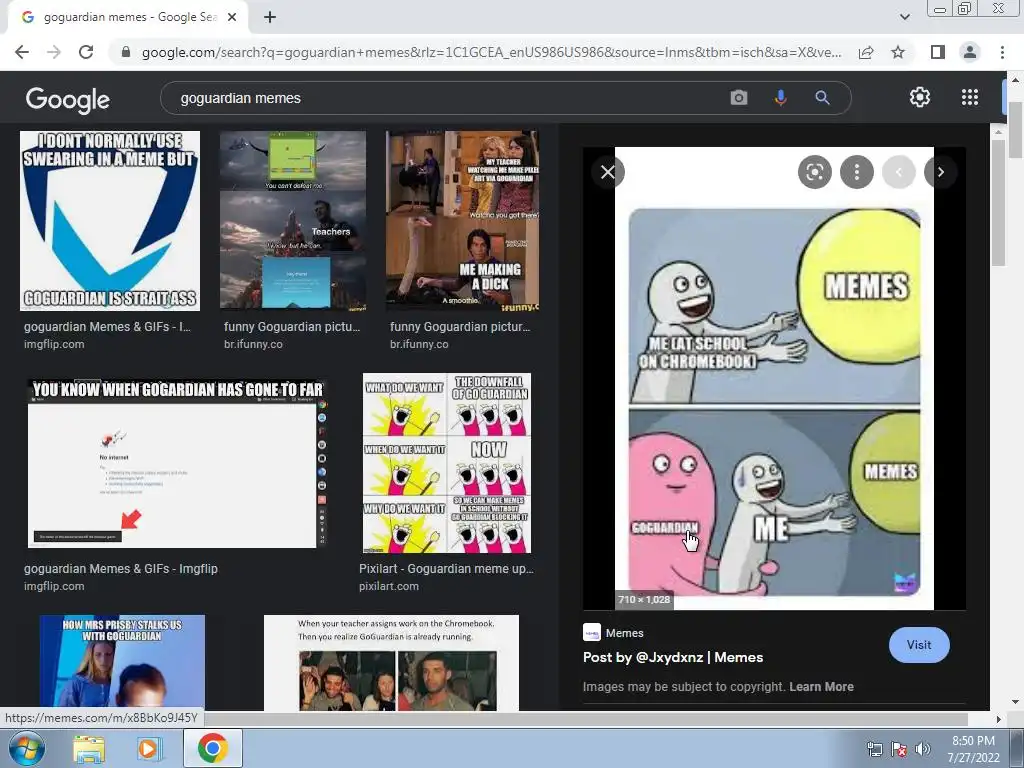Open Google quick settings gear

tap(920, 97)
